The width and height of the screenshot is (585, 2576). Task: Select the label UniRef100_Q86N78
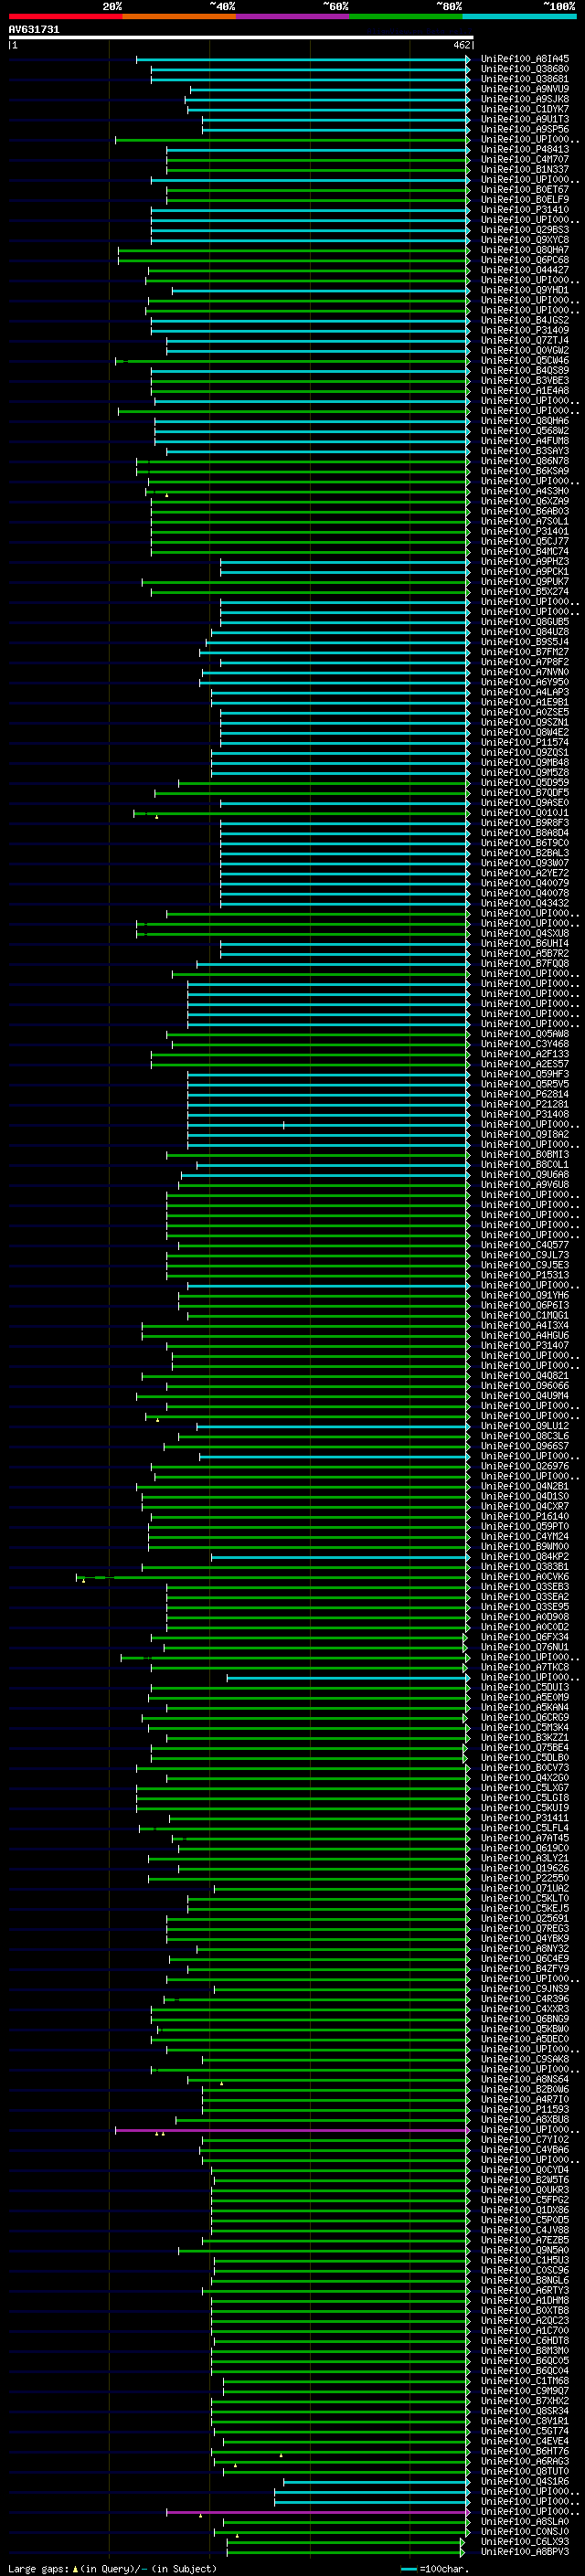click(x=524, y=462)
